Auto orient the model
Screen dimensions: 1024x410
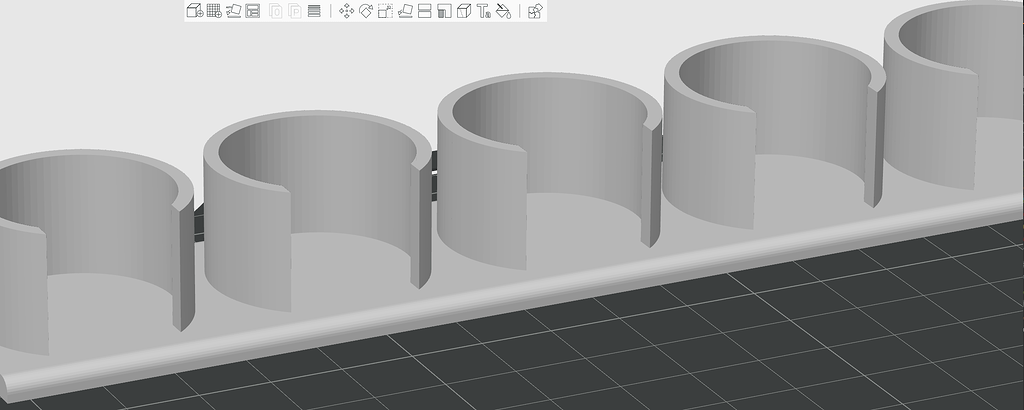pyautogui.click(x=233, y=11)
